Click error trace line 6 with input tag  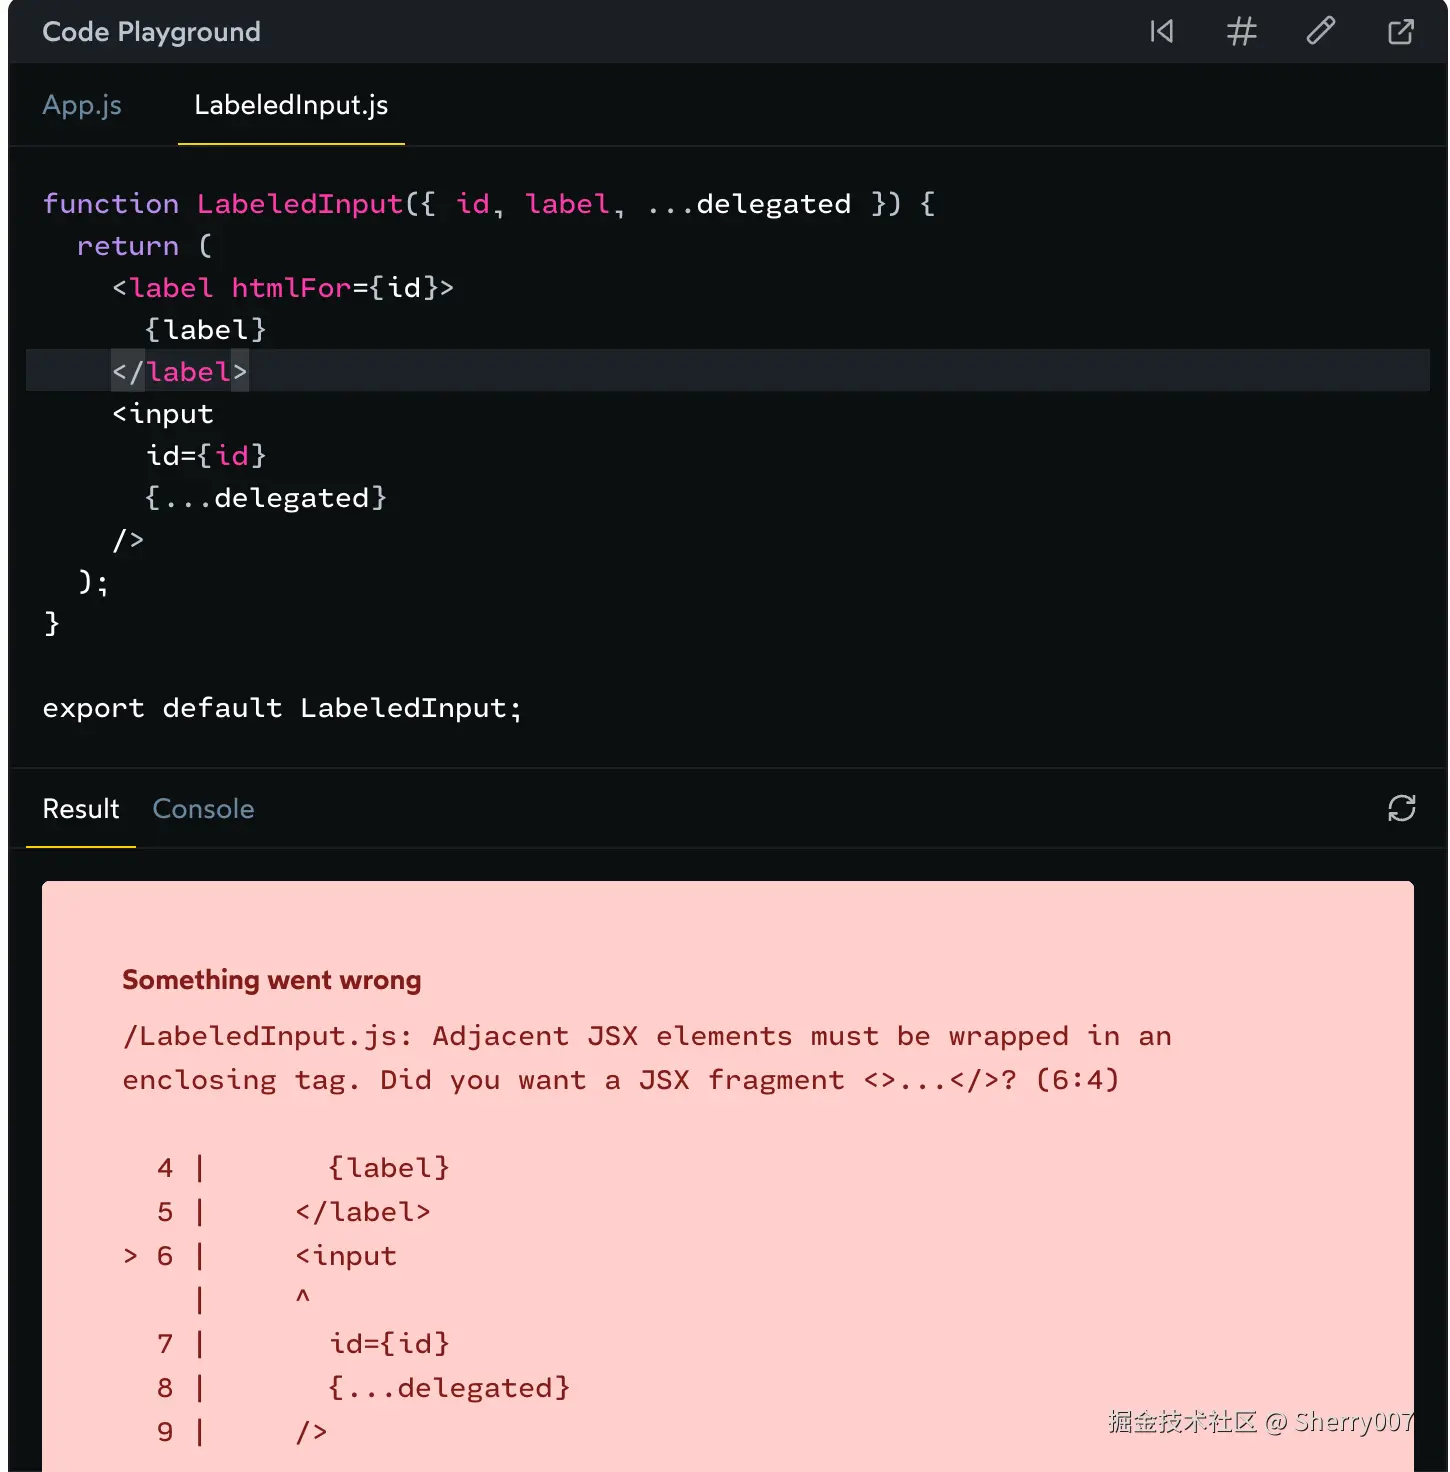coord(346,1256)
